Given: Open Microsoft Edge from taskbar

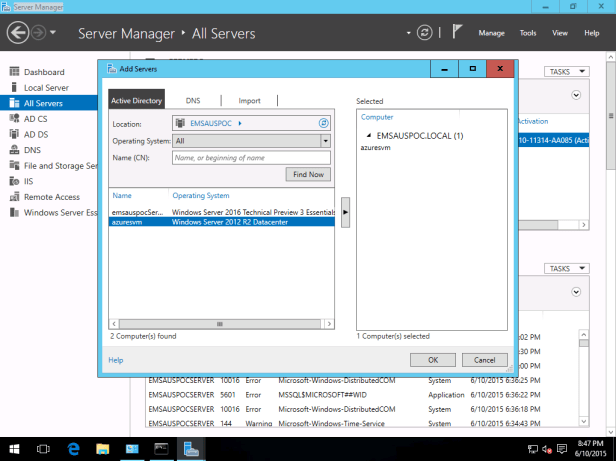Looking at the screenshot, I should 73,449.
